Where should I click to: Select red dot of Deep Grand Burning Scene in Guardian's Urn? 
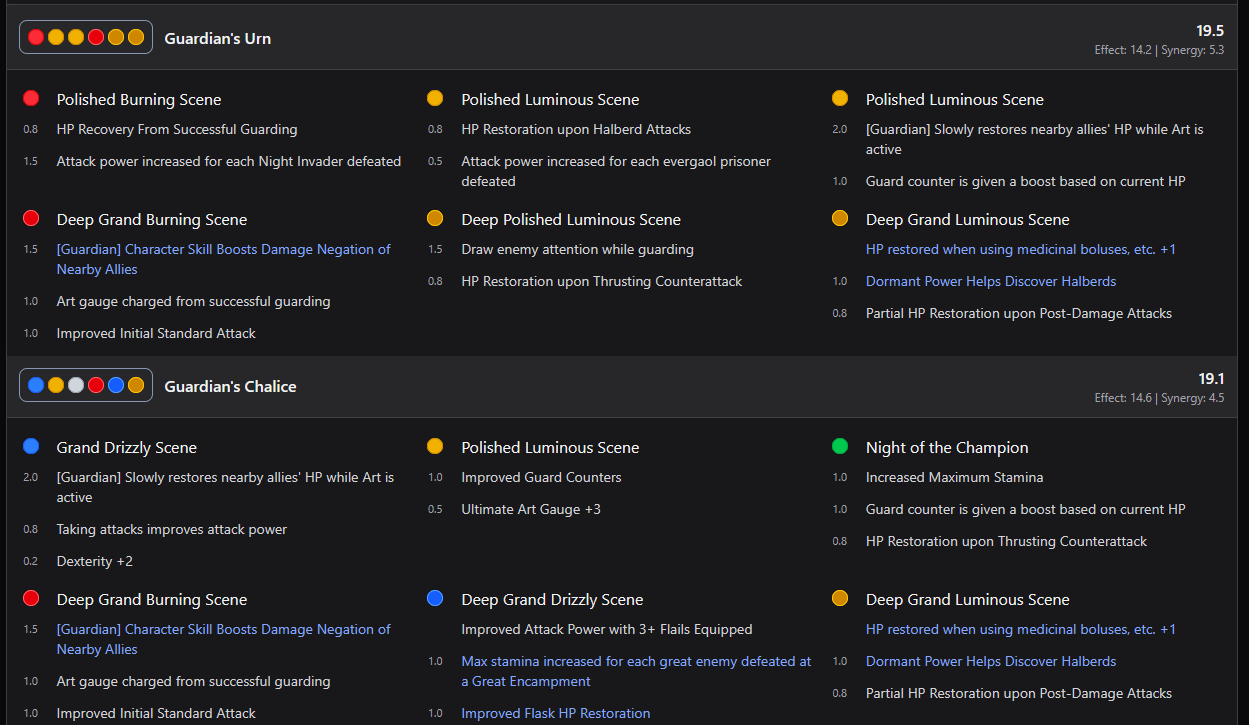(31, 218)
